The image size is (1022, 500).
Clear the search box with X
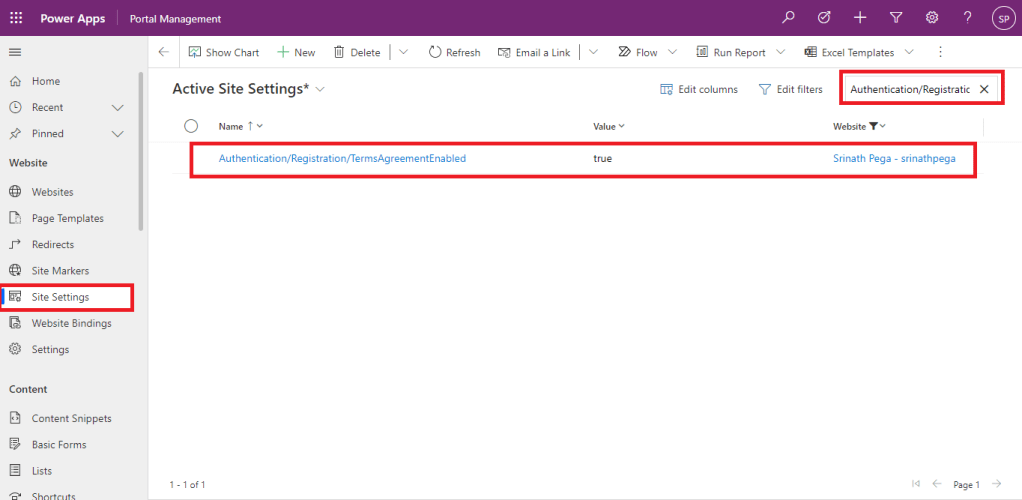(x=984, y=89)
